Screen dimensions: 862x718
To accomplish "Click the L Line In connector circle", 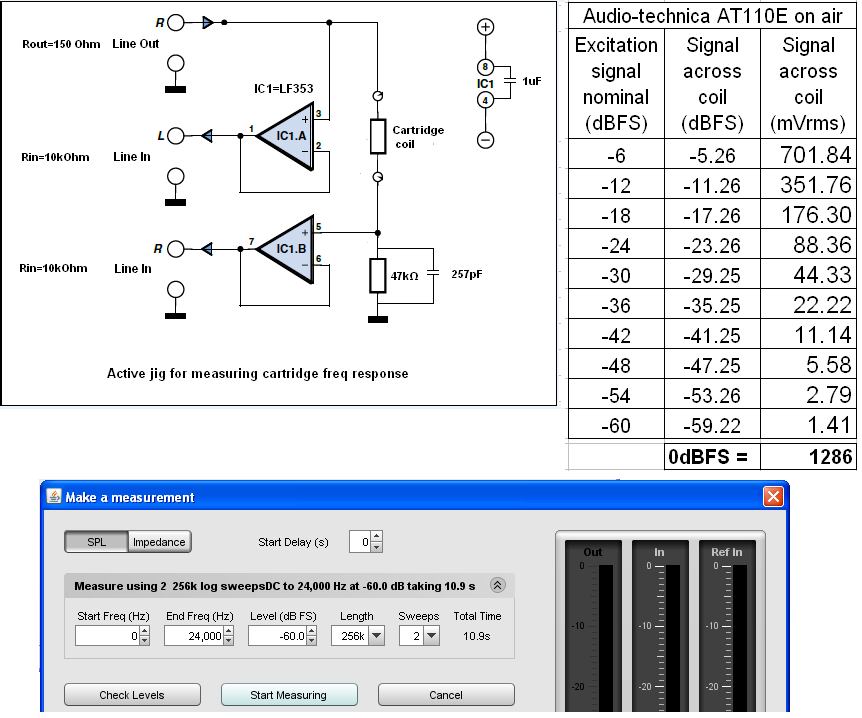I will click(x=176, y=136).
